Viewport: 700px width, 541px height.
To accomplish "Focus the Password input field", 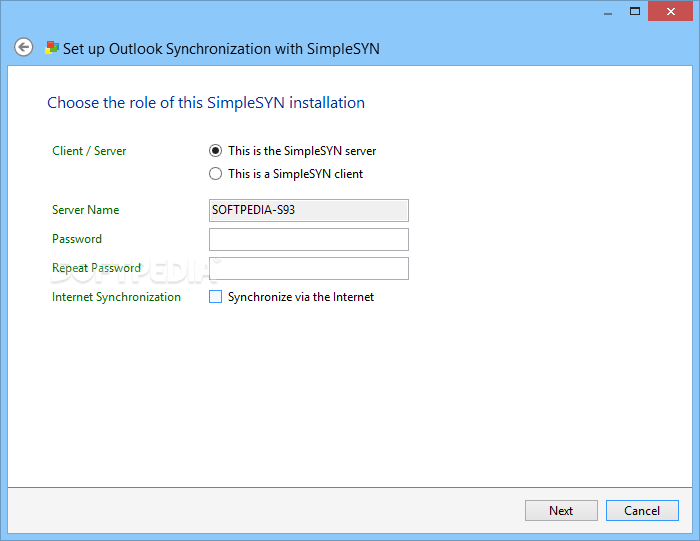I will click(x=308, y=239).
